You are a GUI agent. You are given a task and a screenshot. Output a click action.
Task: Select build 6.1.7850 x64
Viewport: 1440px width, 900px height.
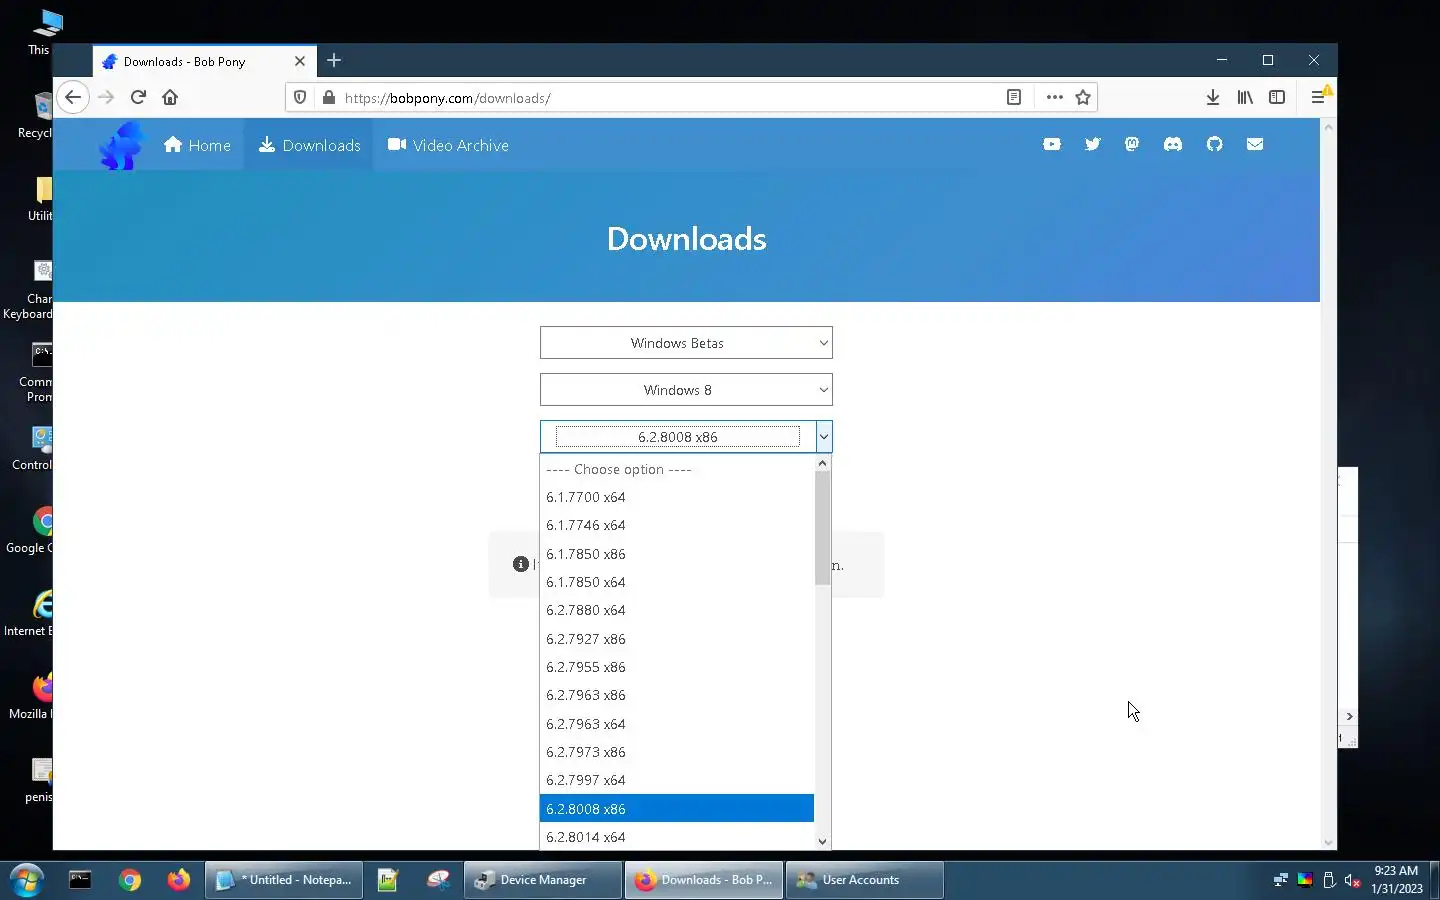tap(677, 582)
